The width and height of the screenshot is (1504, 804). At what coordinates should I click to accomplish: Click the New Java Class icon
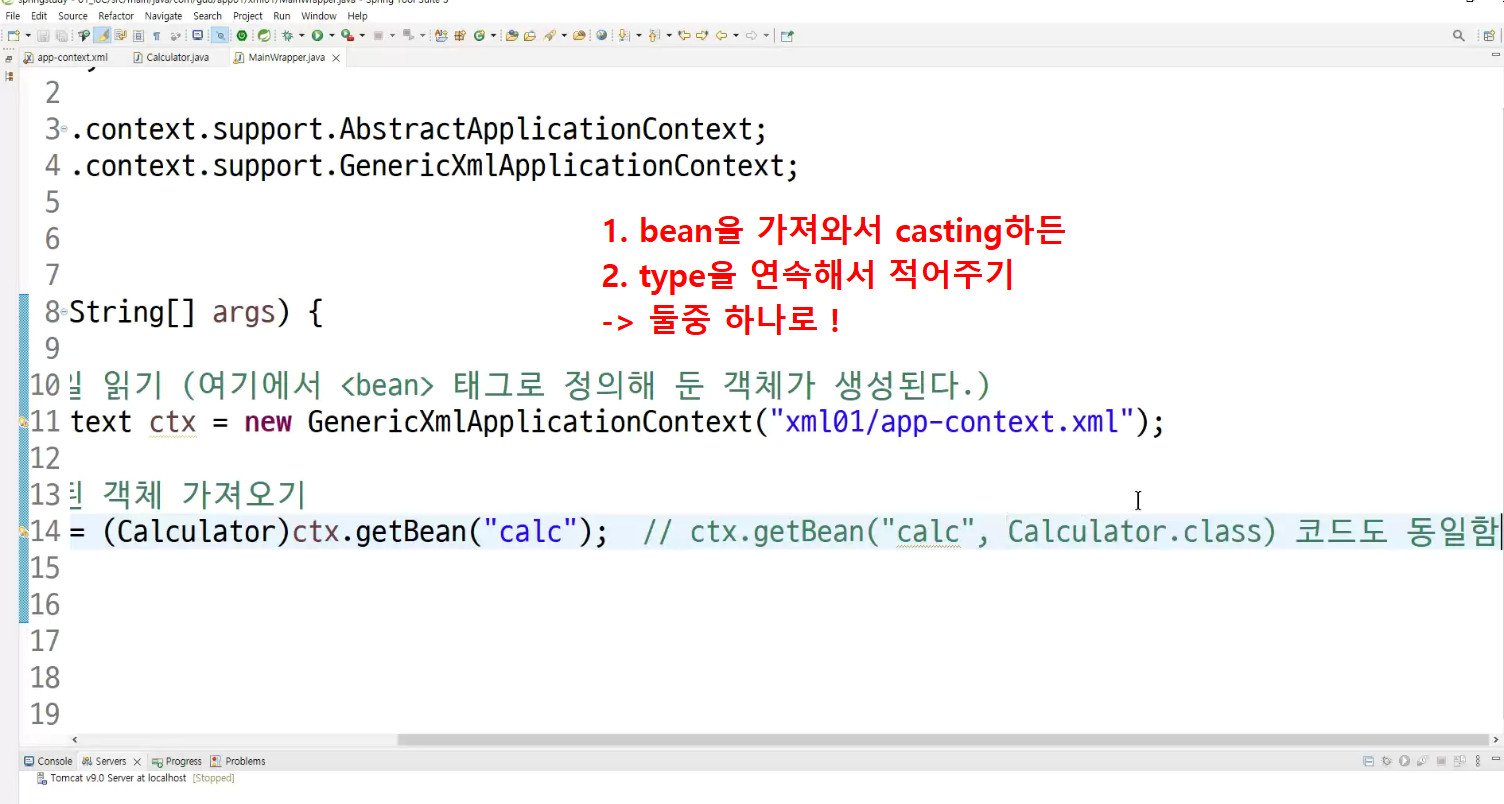pyautogui.click(x=479, y=35)
